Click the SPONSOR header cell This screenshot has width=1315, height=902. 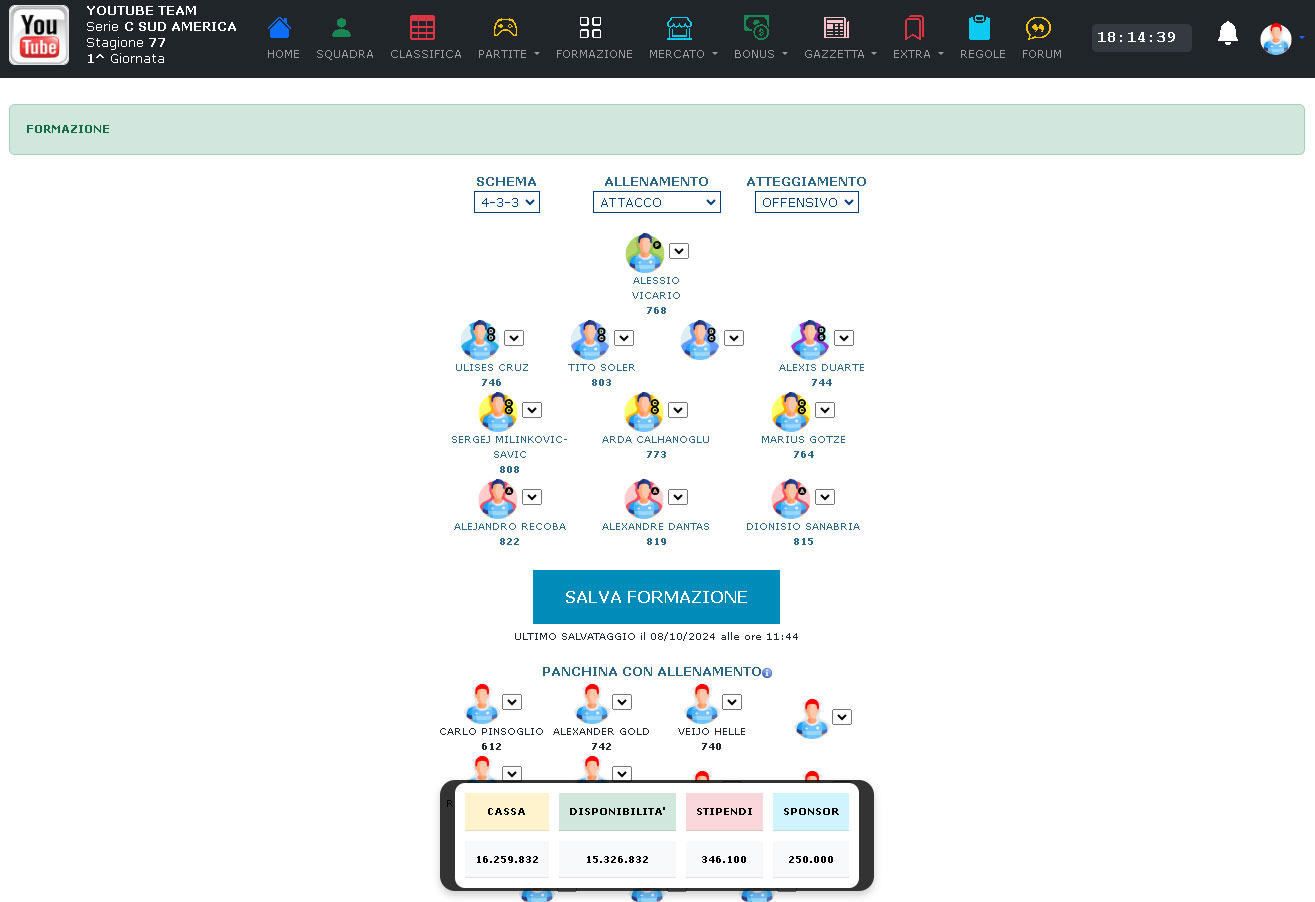point(811,812)
